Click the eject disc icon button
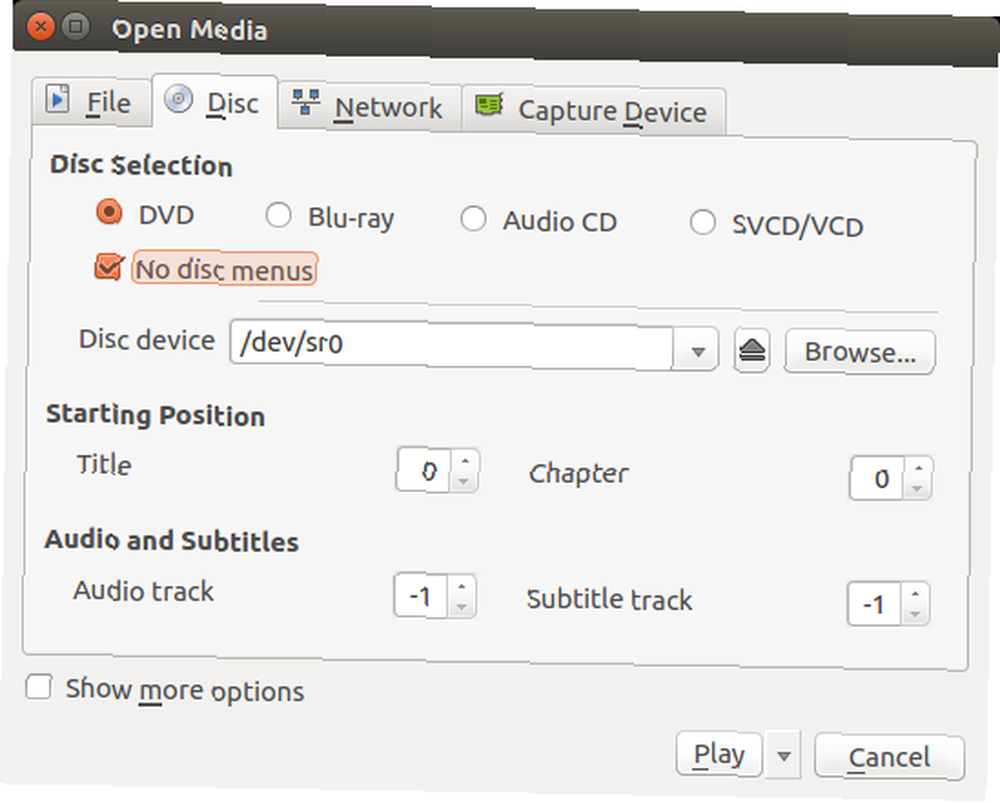This screenshot has height=803, width=1000. (752, 350)
